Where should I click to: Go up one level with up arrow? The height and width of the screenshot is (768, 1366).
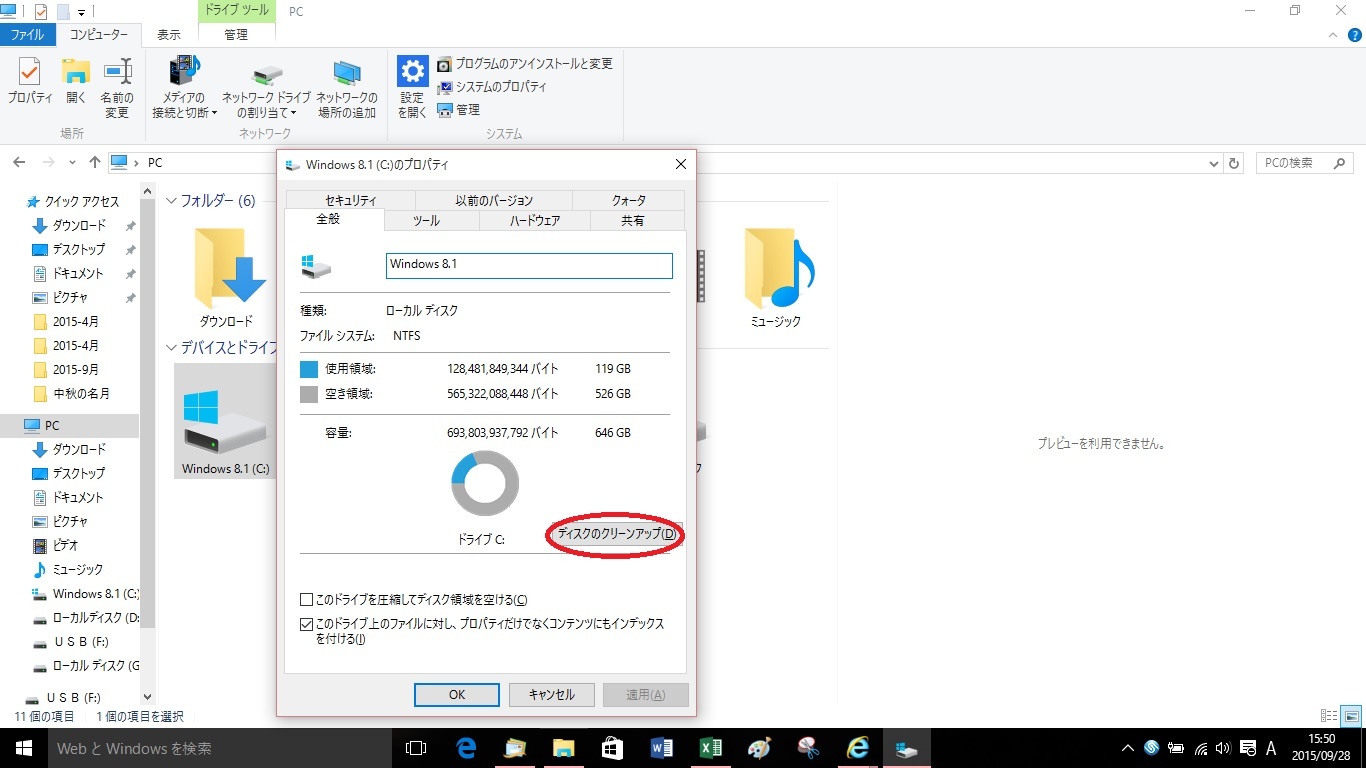[94, 163]
